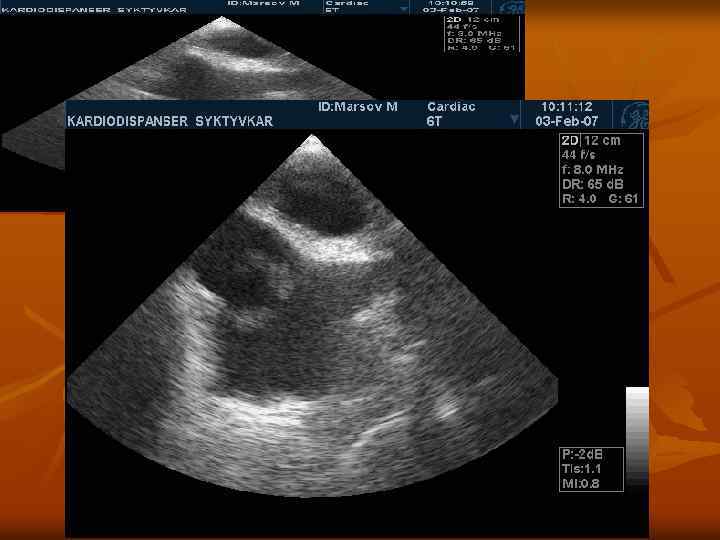Click the 'MI:0.8' mechanical index value
720x540 pixels.
pyautogui.click(x=580, y=484)
